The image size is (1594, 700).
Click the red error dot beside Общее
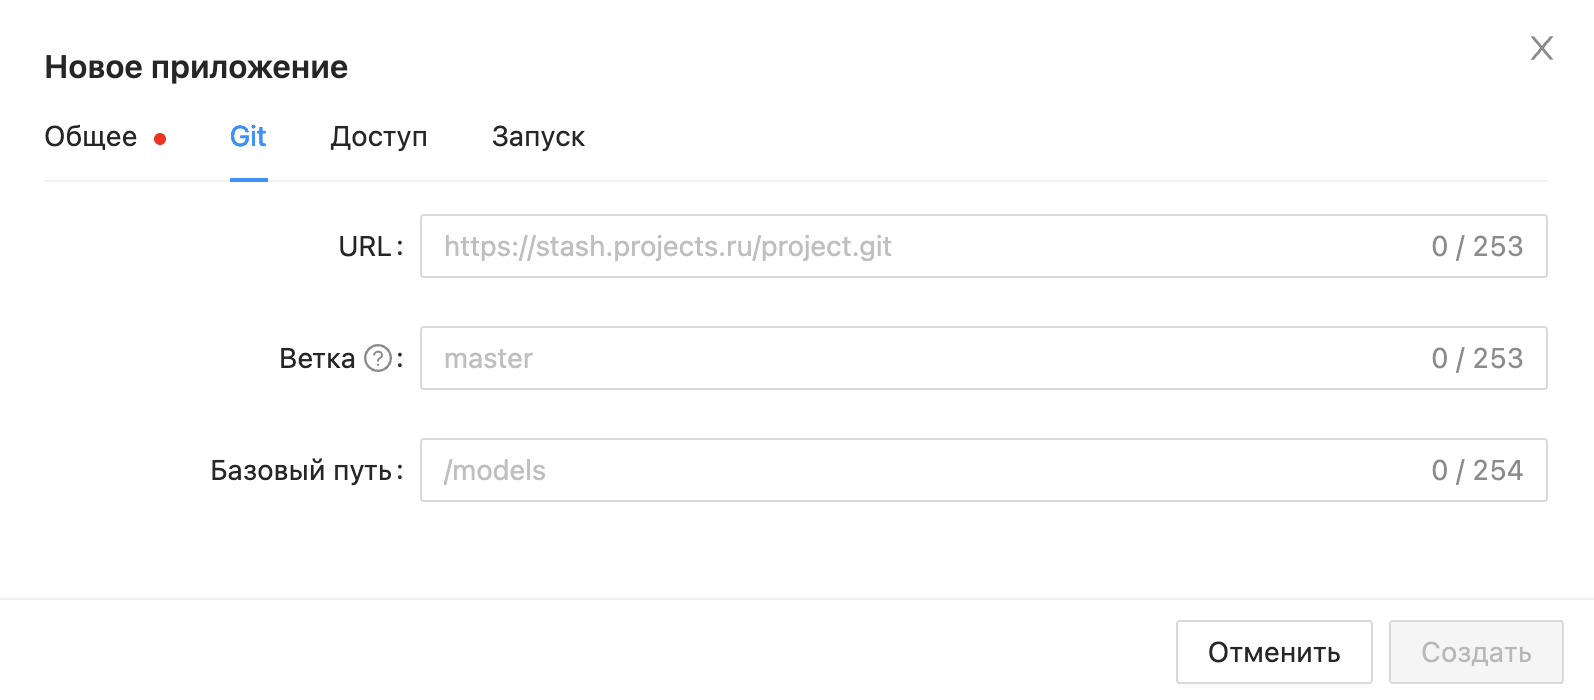[160, 139]
